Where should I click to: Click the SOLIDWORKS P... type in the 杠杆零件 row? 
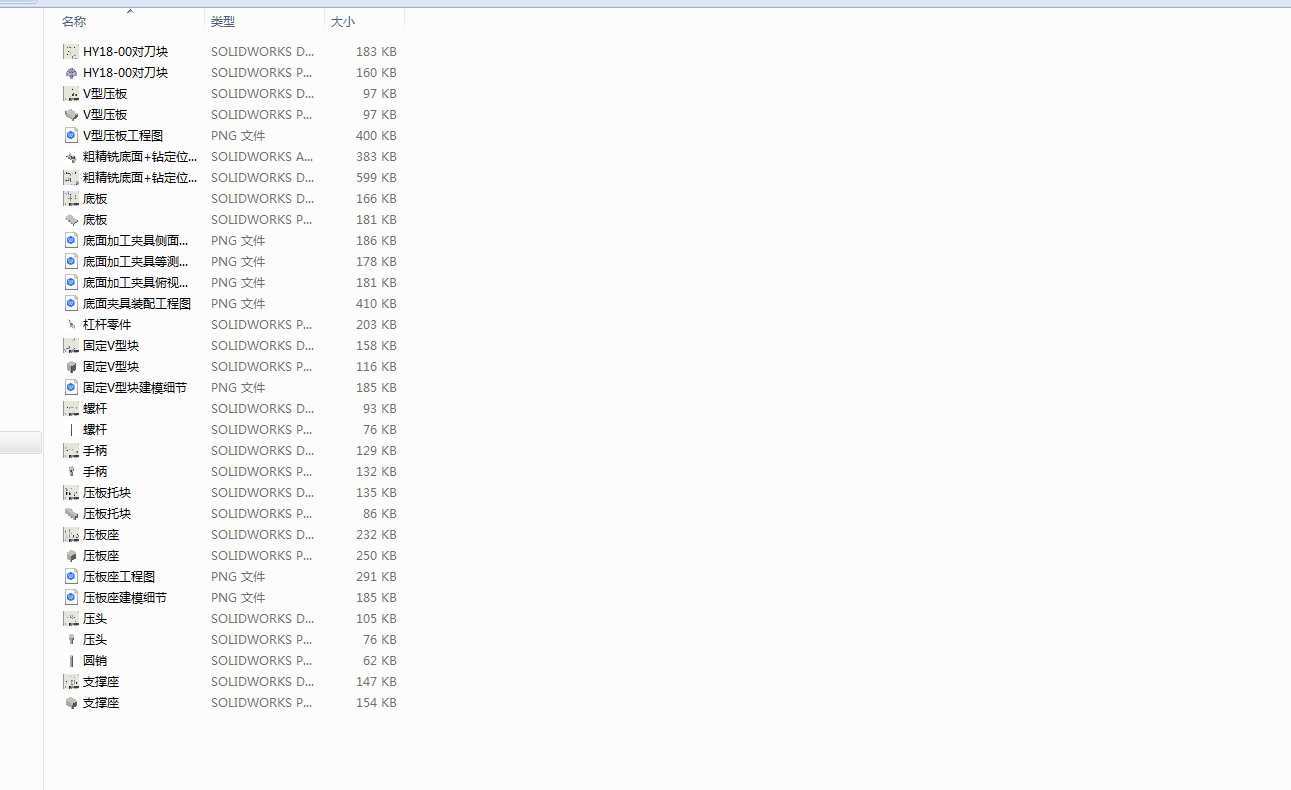262,324
